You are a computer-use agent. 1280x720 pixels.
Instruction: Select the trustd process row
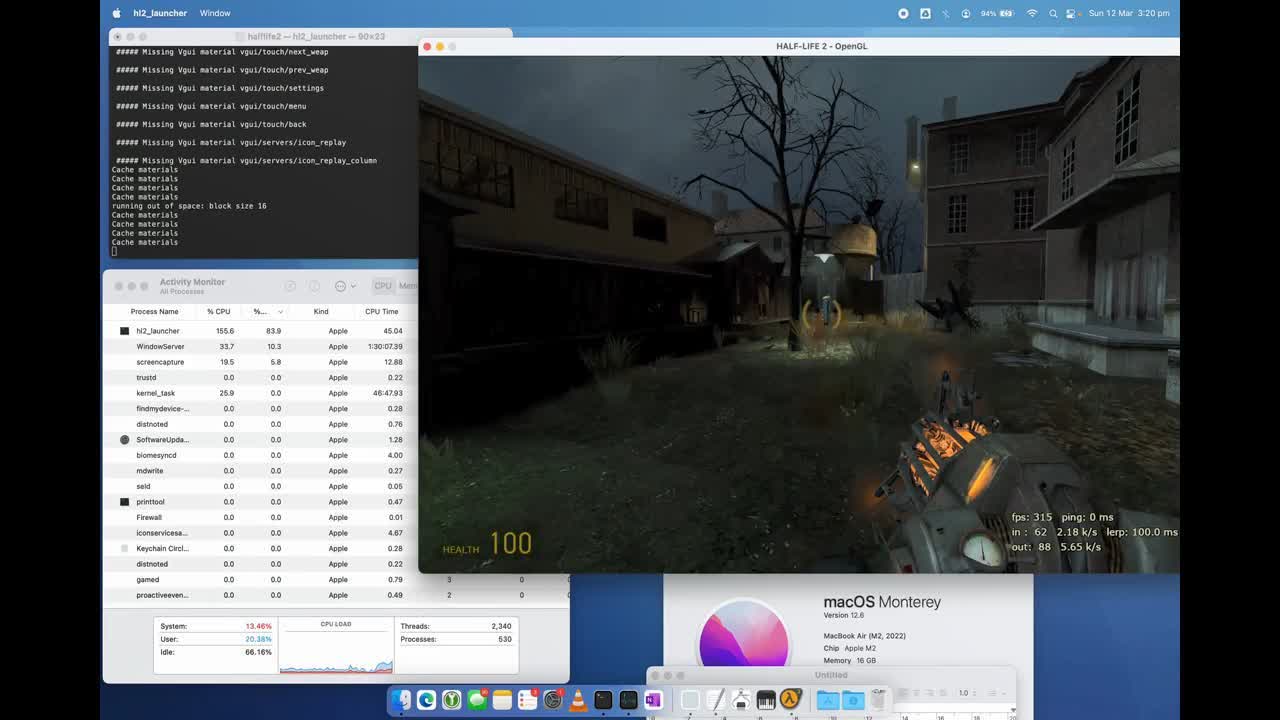tap(260, 377)
